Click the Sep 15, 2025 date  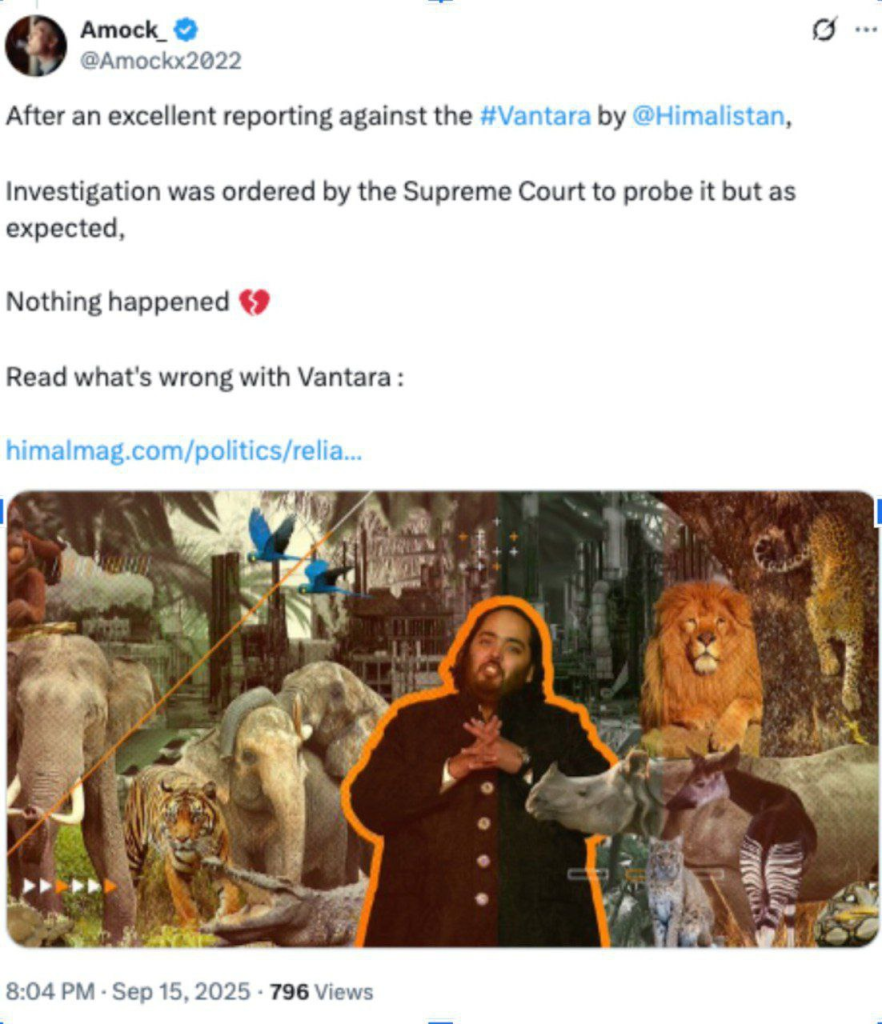[181, 991]
